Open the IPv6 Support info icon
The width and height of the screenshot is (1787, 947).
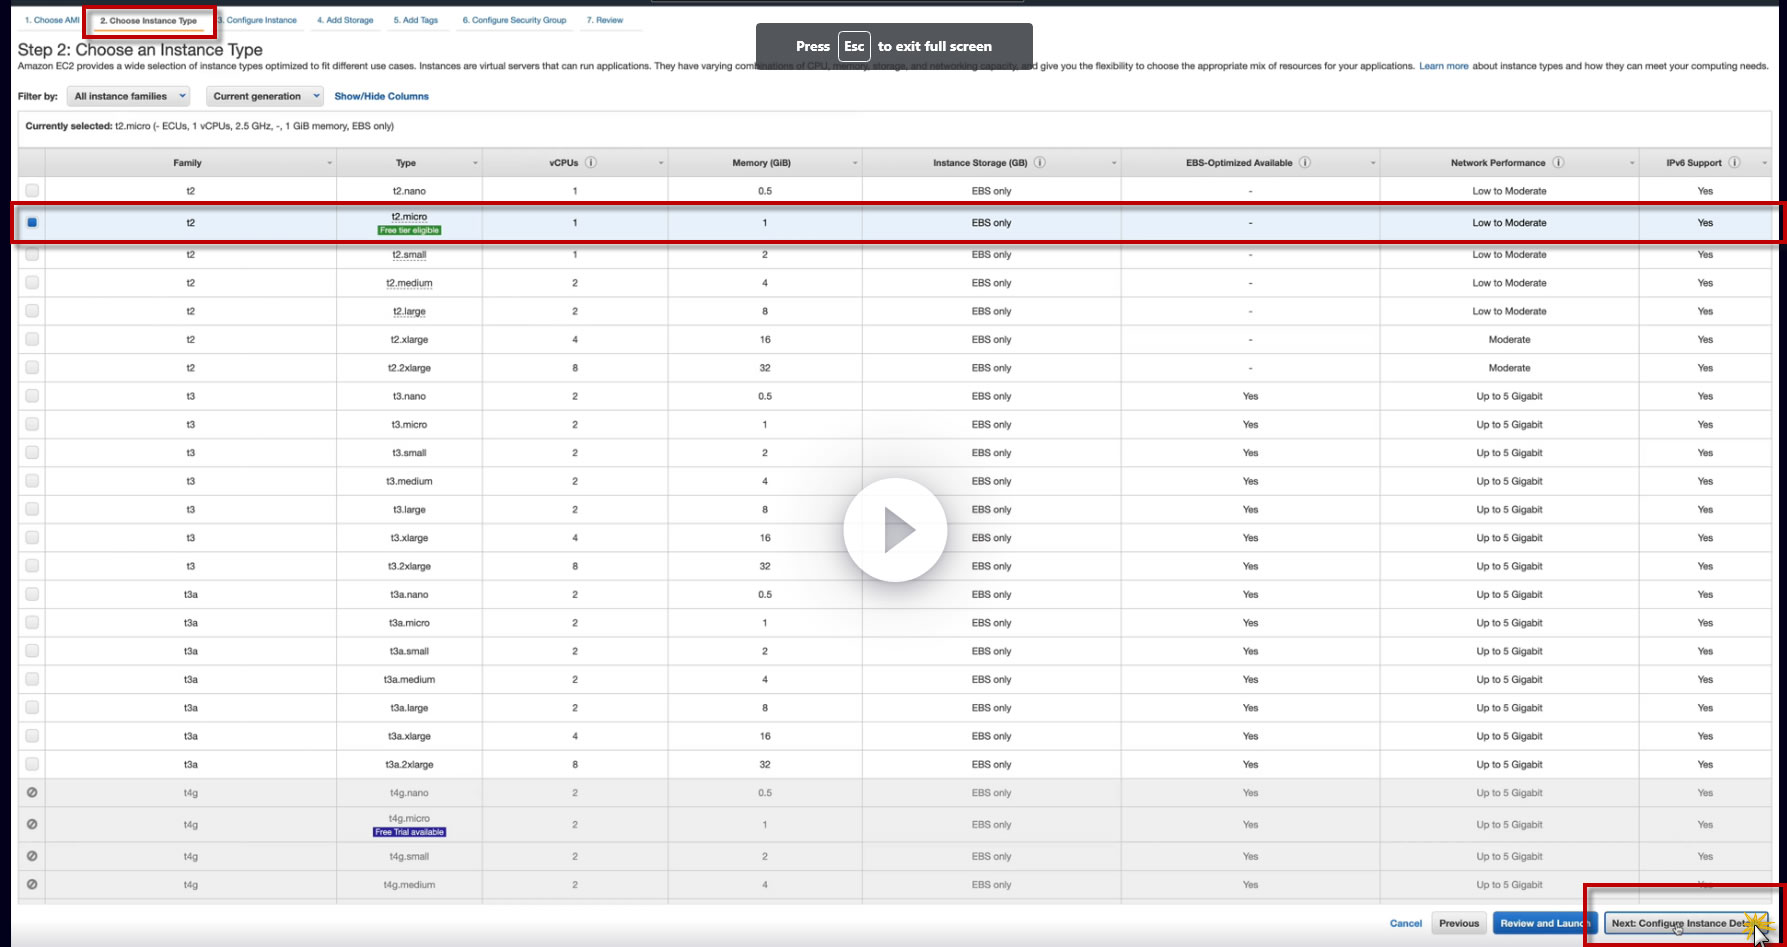1735,162
